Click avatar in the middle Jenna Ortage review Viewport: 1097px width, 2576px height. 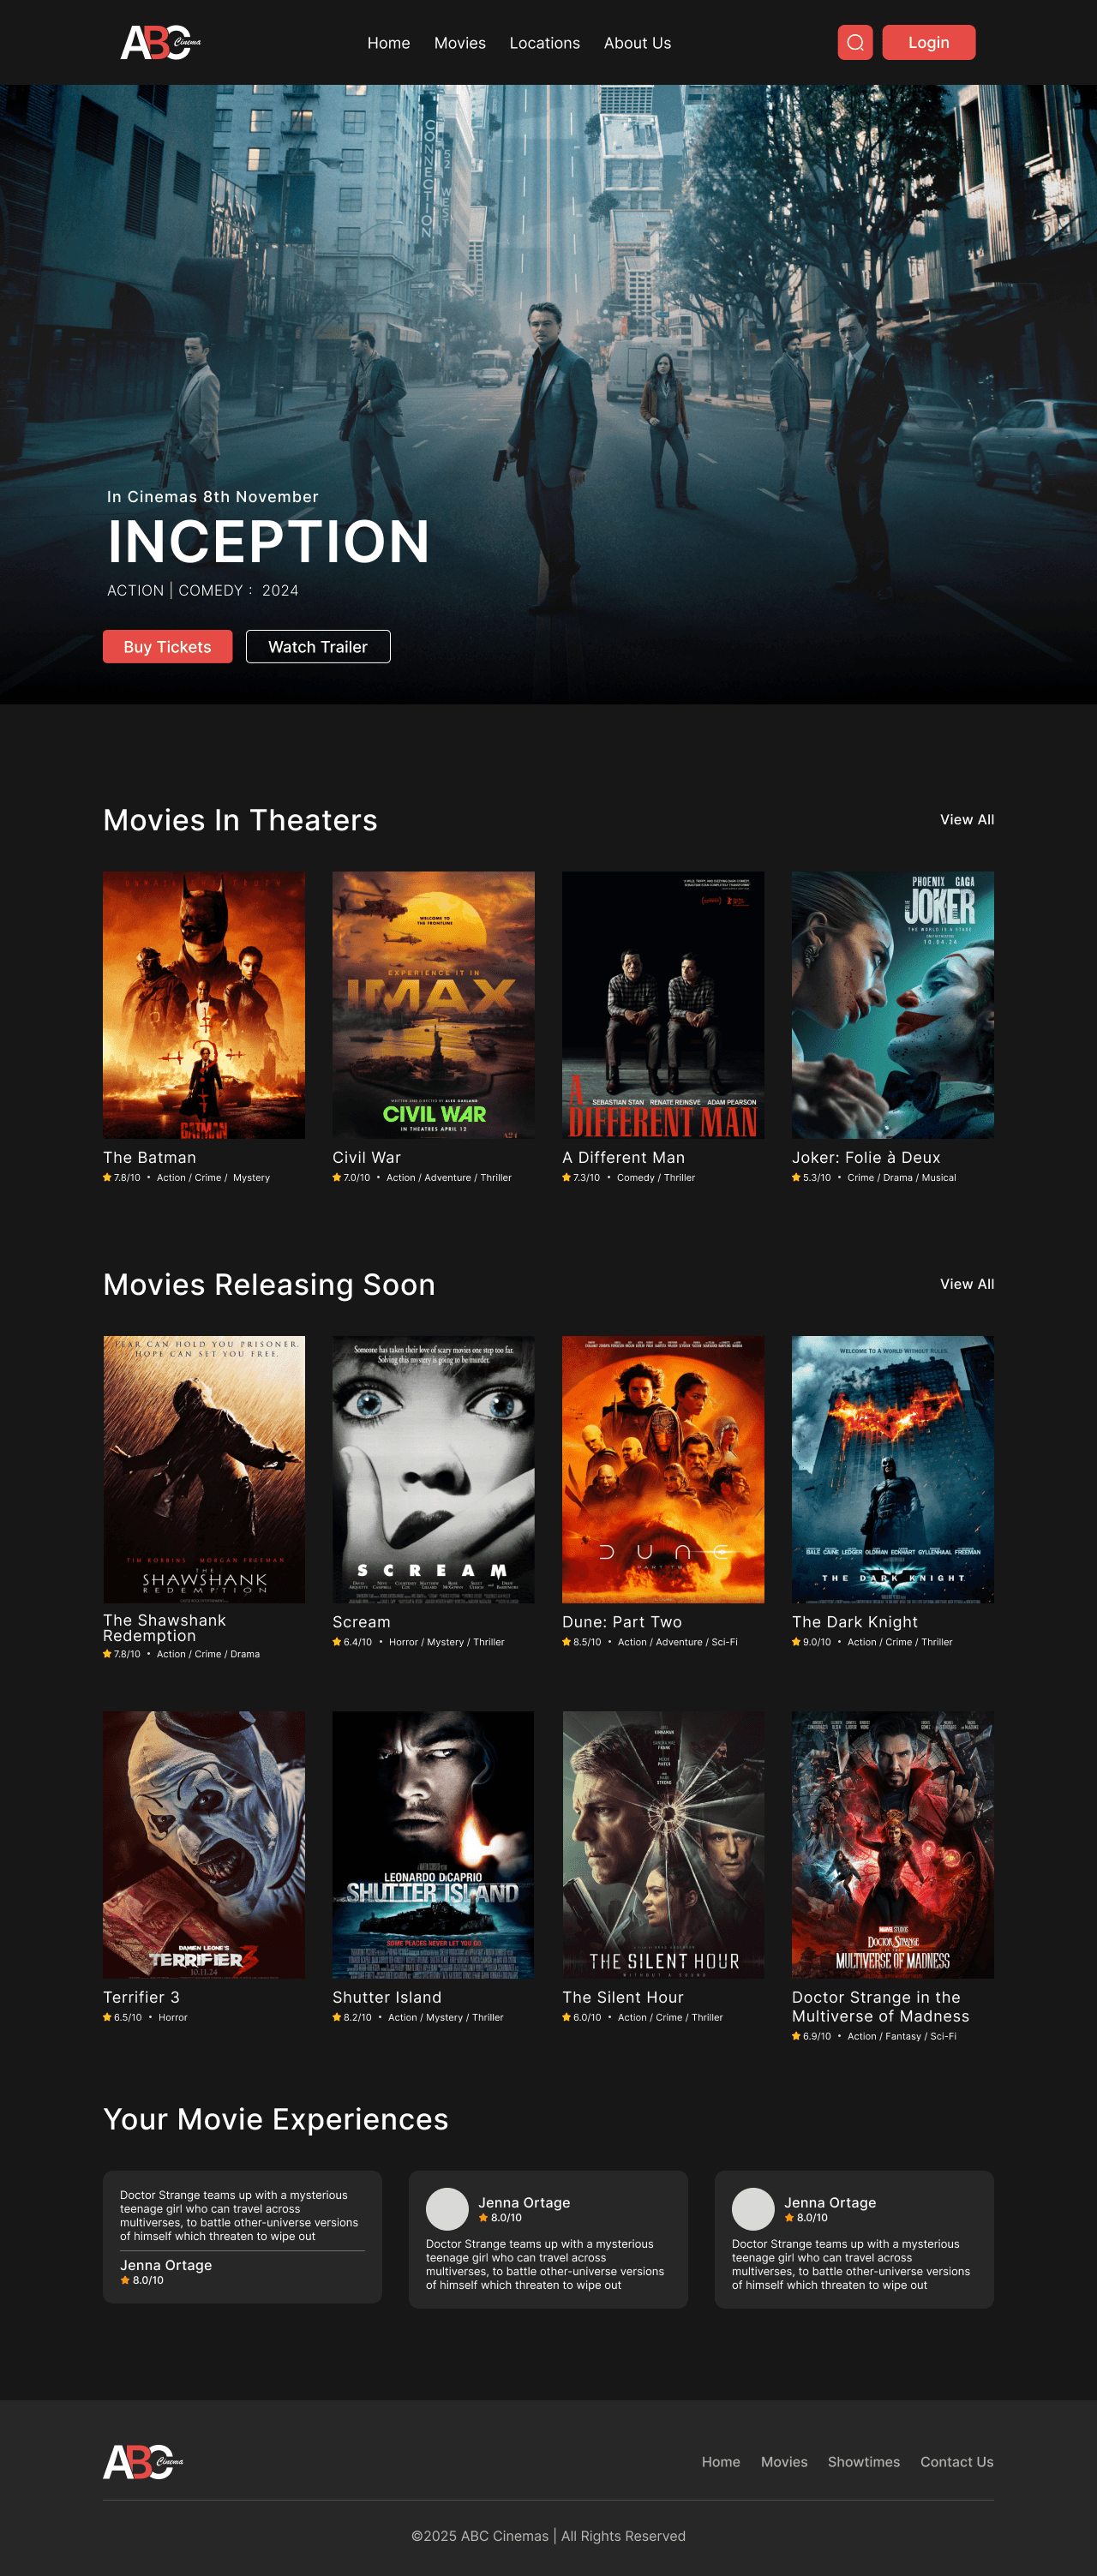point(447,2209)
